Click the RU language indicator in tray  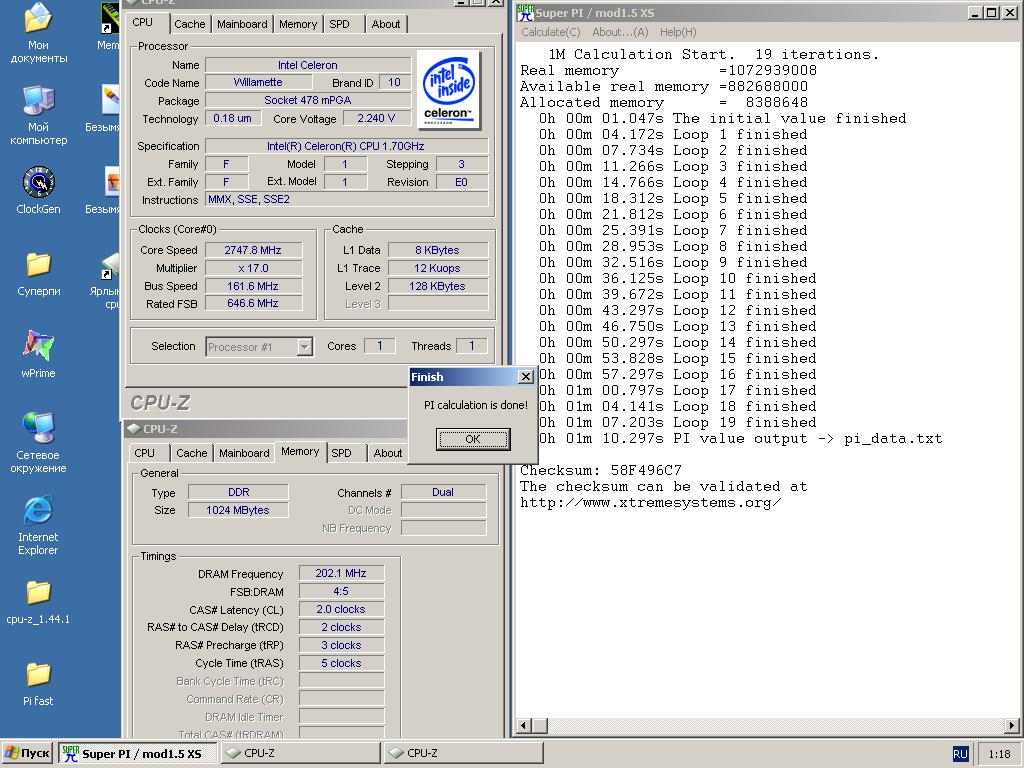pyautogui.click(x=960, y=754)
